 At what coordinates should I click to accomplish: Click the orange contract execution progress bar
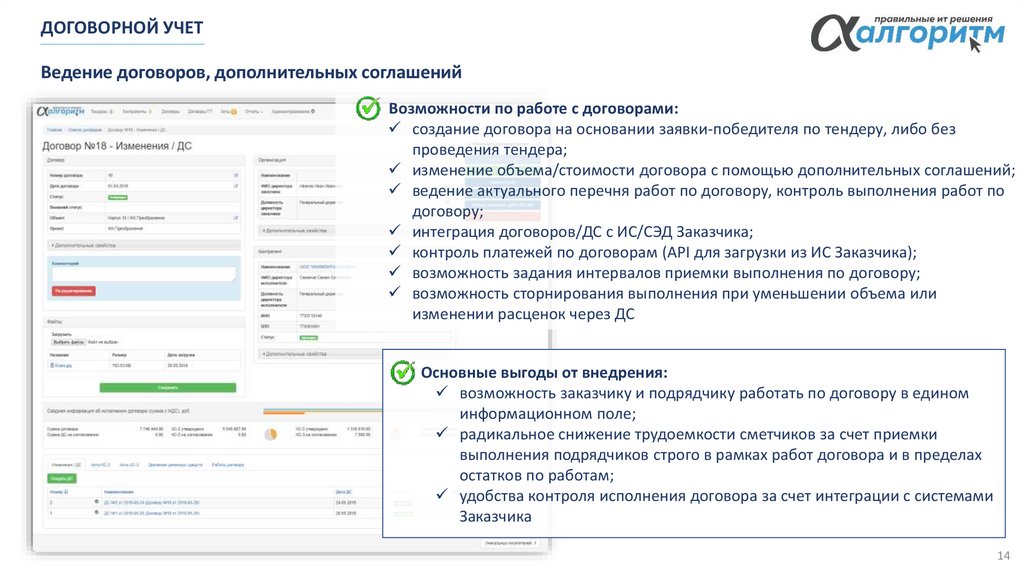(x=284, y=413)
